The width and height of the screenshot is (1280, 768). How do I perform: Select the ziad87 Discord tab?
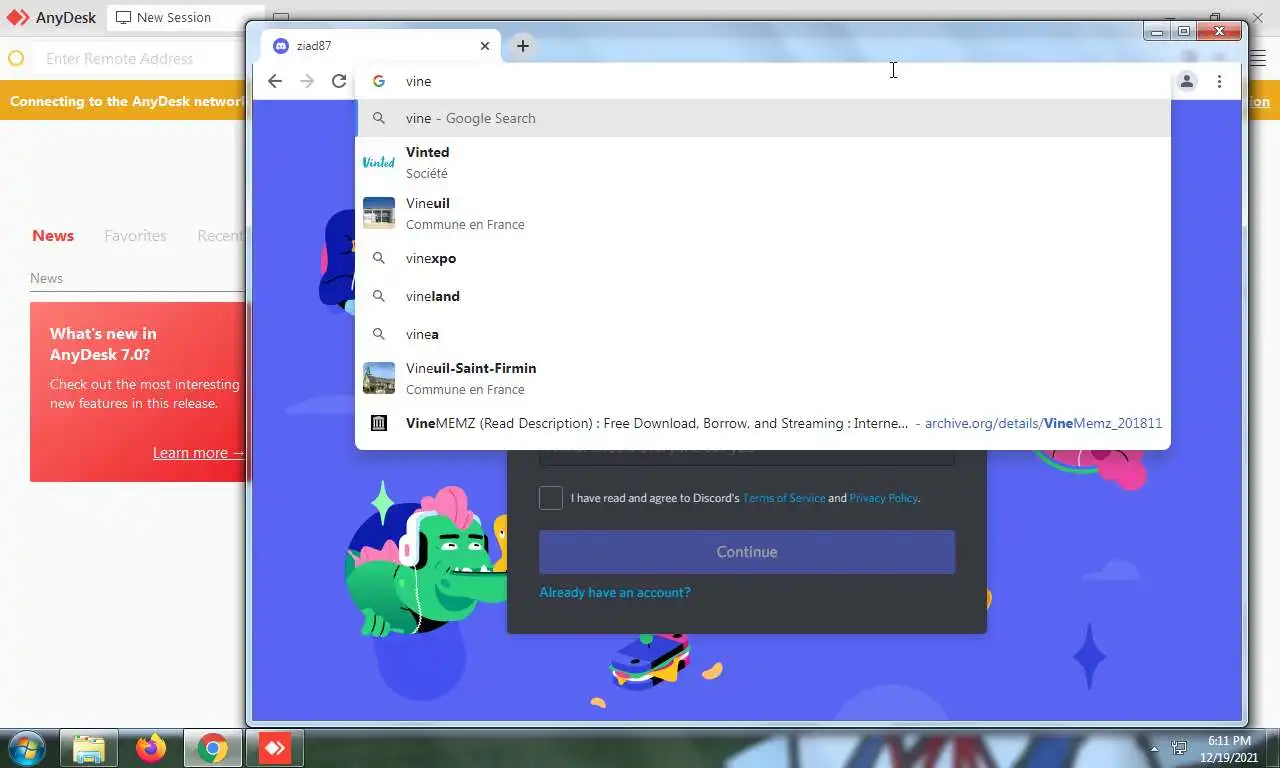pos(380,46)
